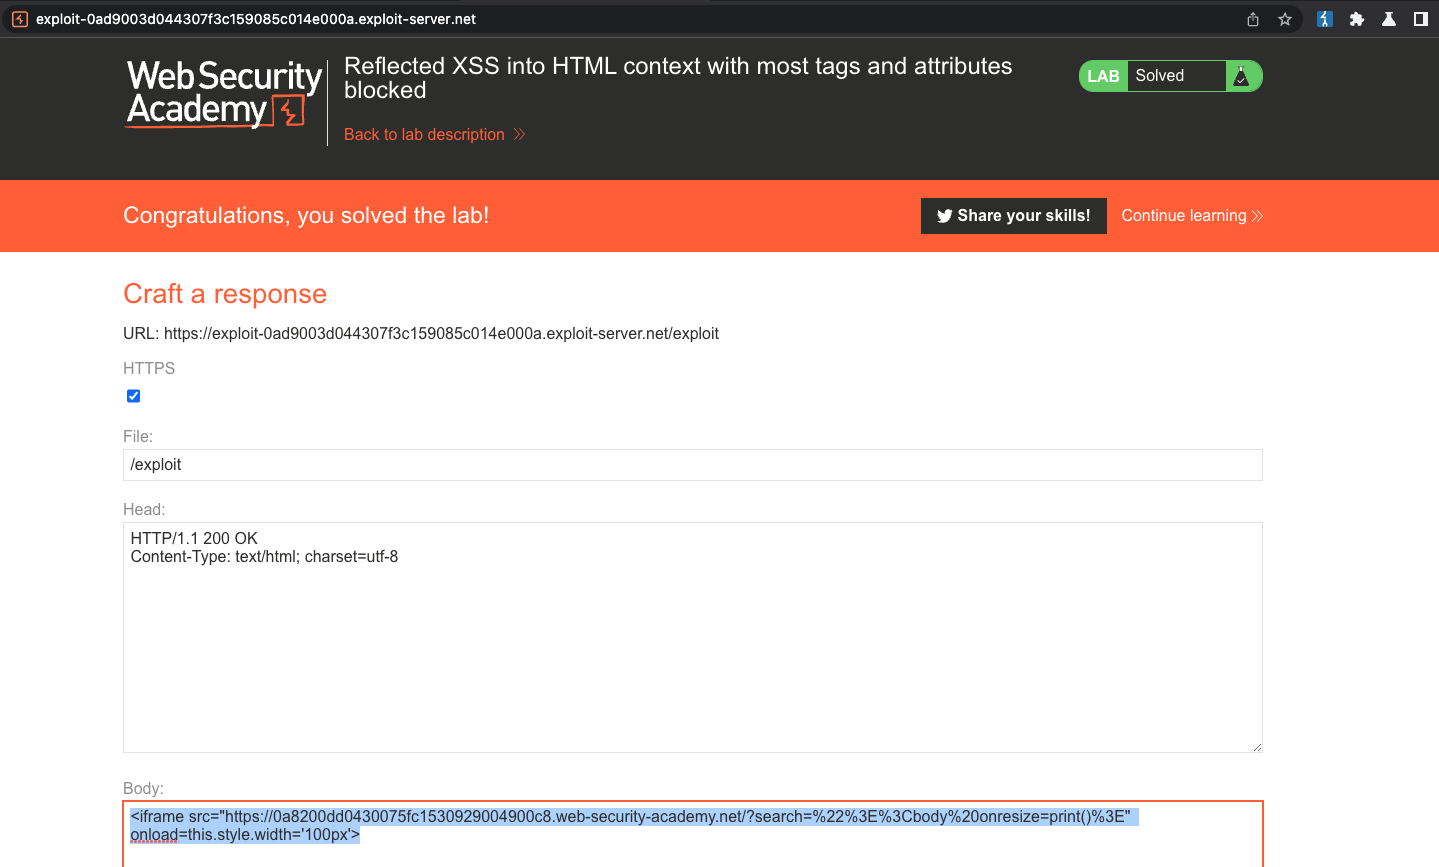Click the green LAB status label
1439x867 pixels.
1103,76
